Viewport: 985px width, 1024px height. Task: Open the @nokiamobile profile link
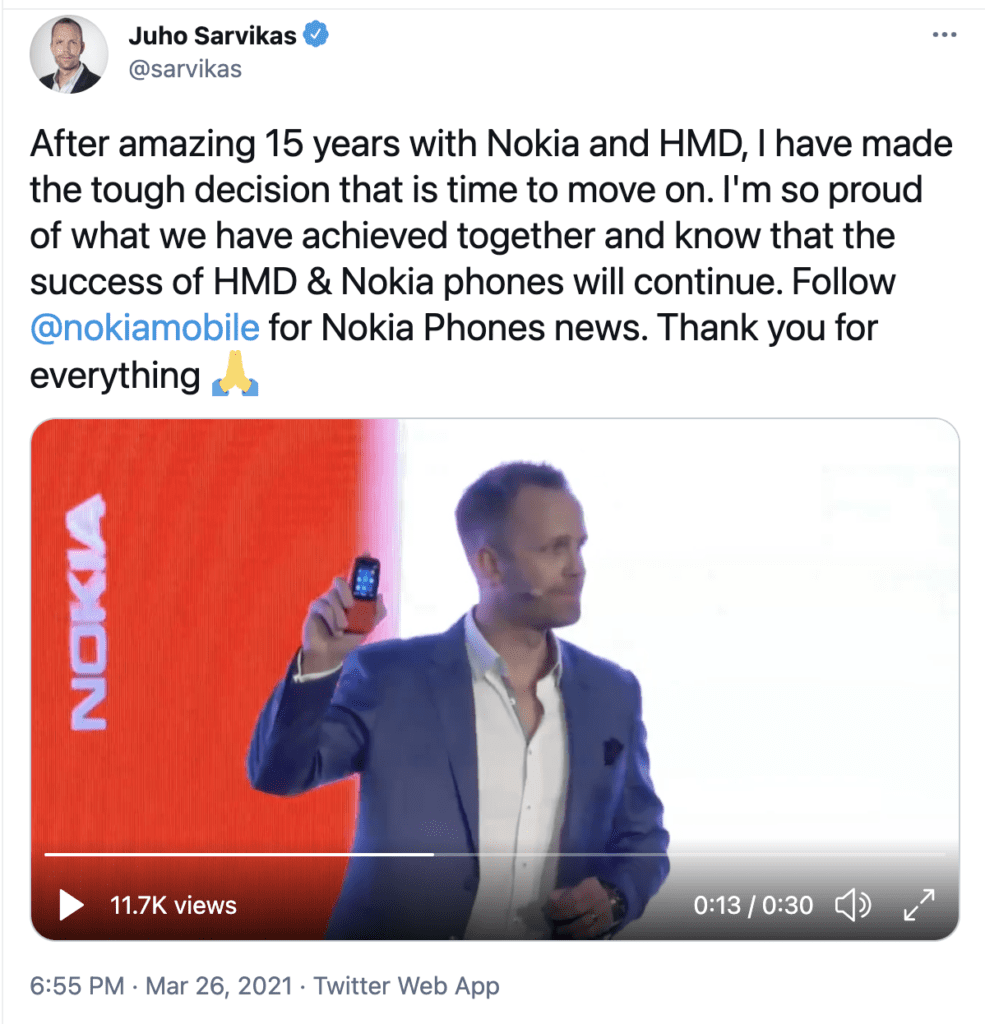coord(144,328)
